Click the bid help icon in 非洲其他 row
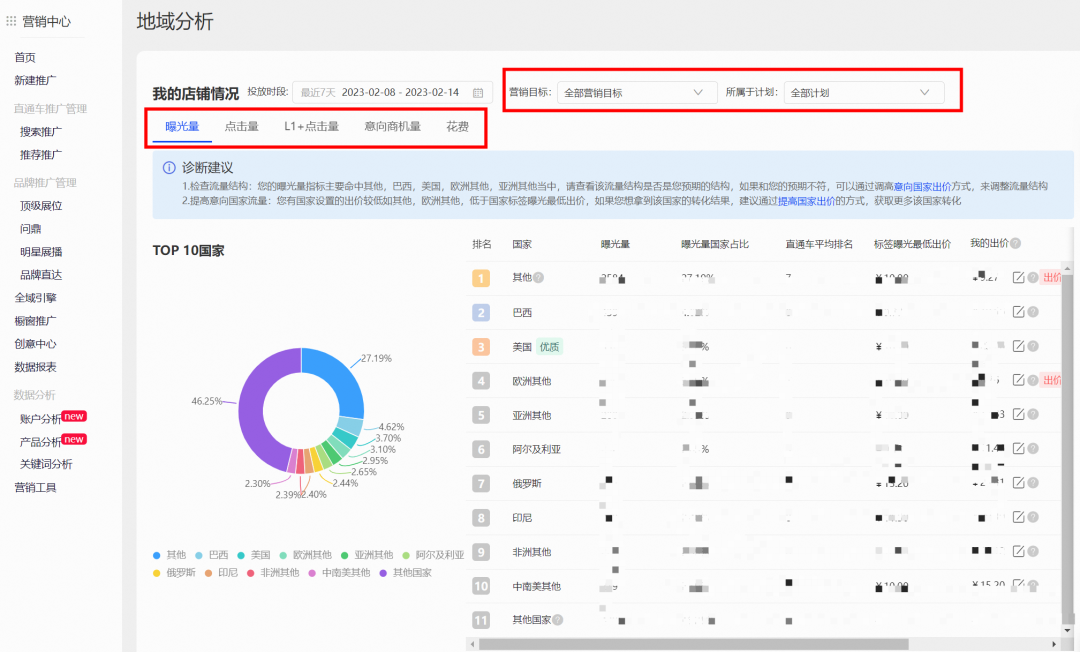Viewport: 1080px width, 652px height. pos(1033,551)
